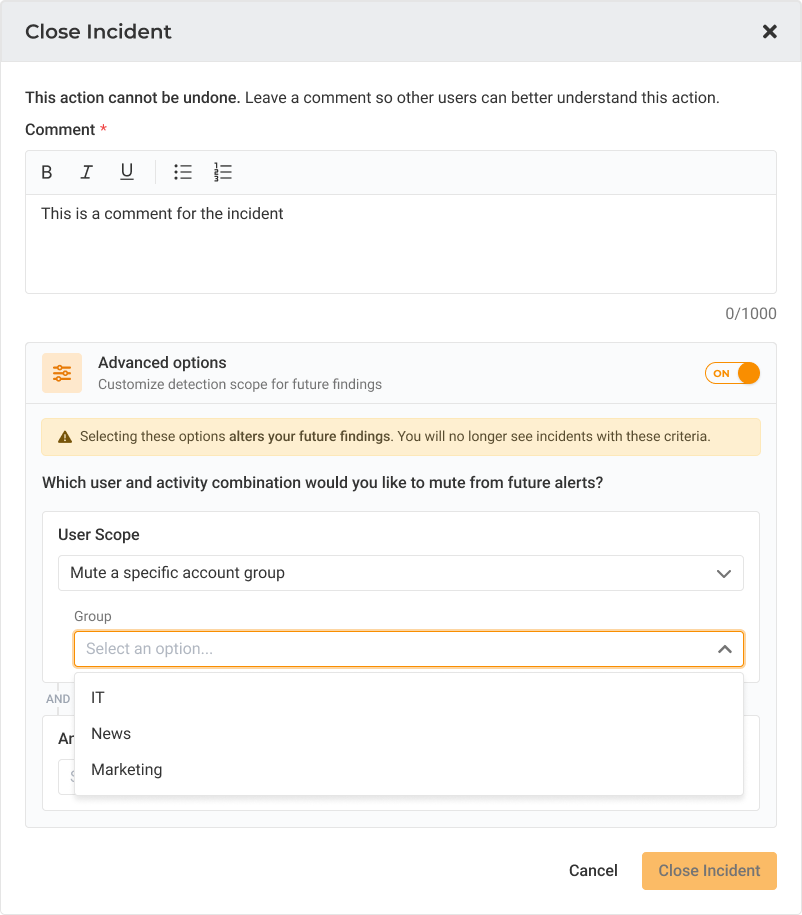The height and width of the screenshot is (915, 802).
Task: Click inside the comment text area
Action: click(x=400, y=244)
